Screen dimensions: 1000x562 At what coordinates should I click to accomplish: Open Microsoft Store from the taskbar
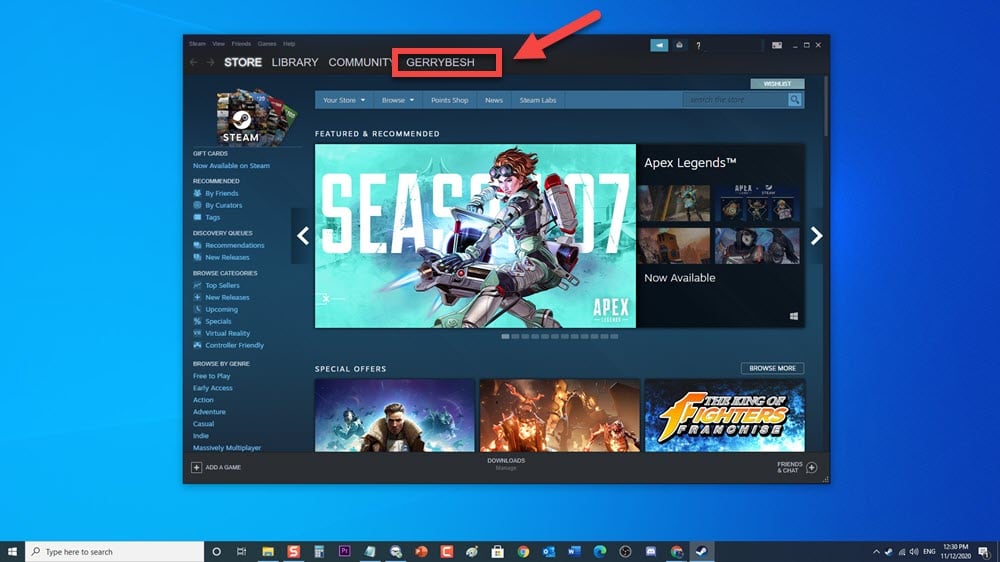pos(497,552)
